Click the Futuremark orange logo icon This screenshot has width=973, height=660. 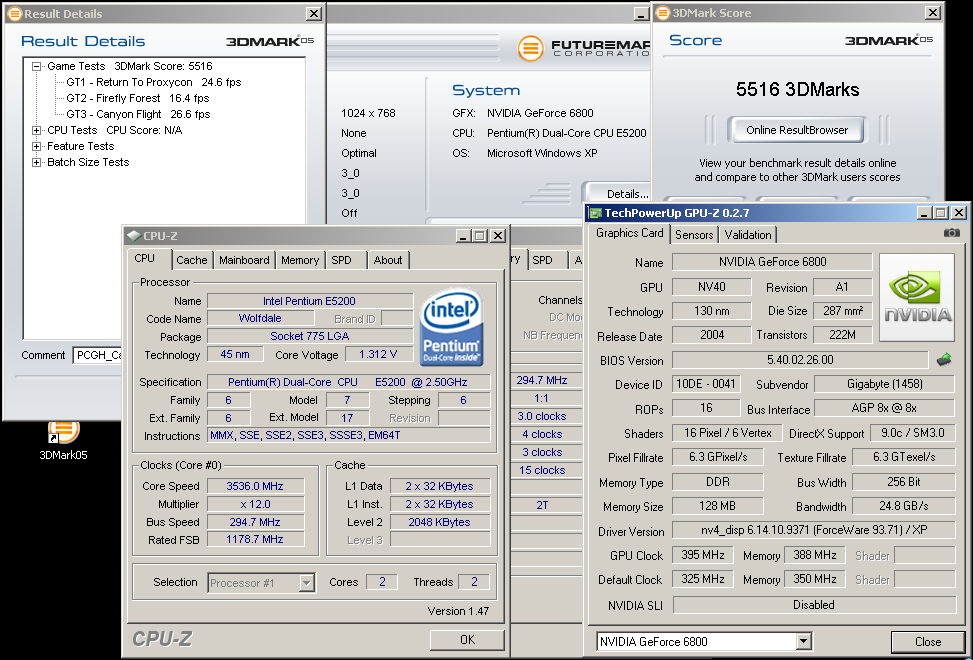(x=530, y=48)
